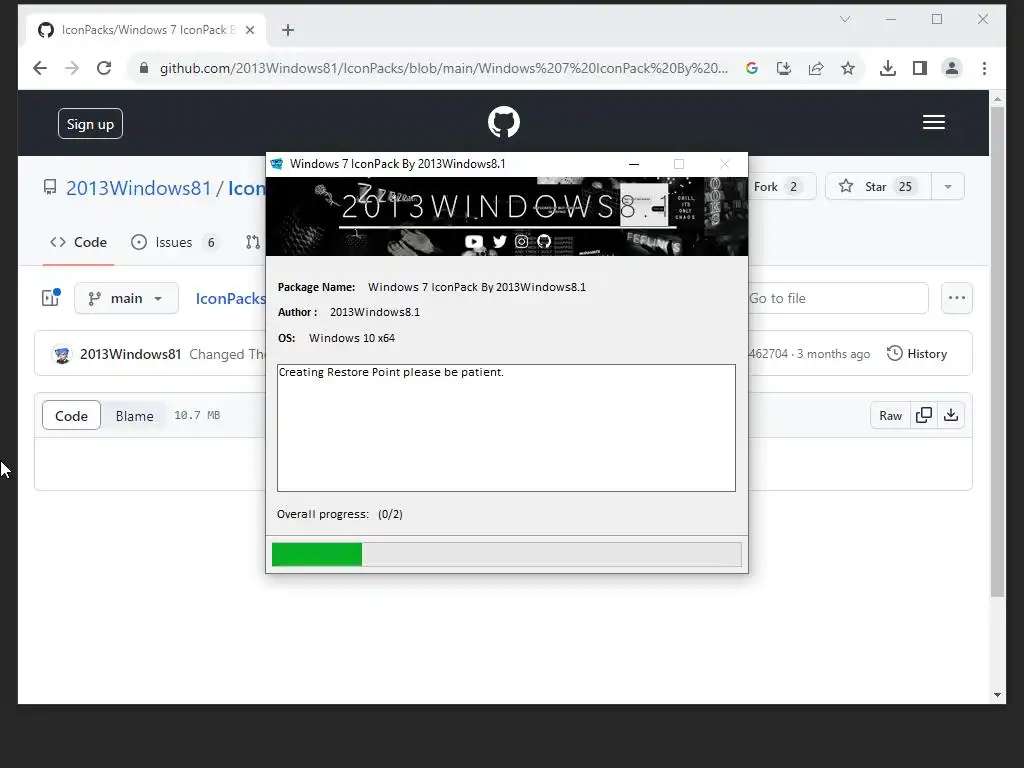This screenshot has height=768, width=1024.
Task: Open Instagram icon in installer banner
Action: [x=521, y=242]
